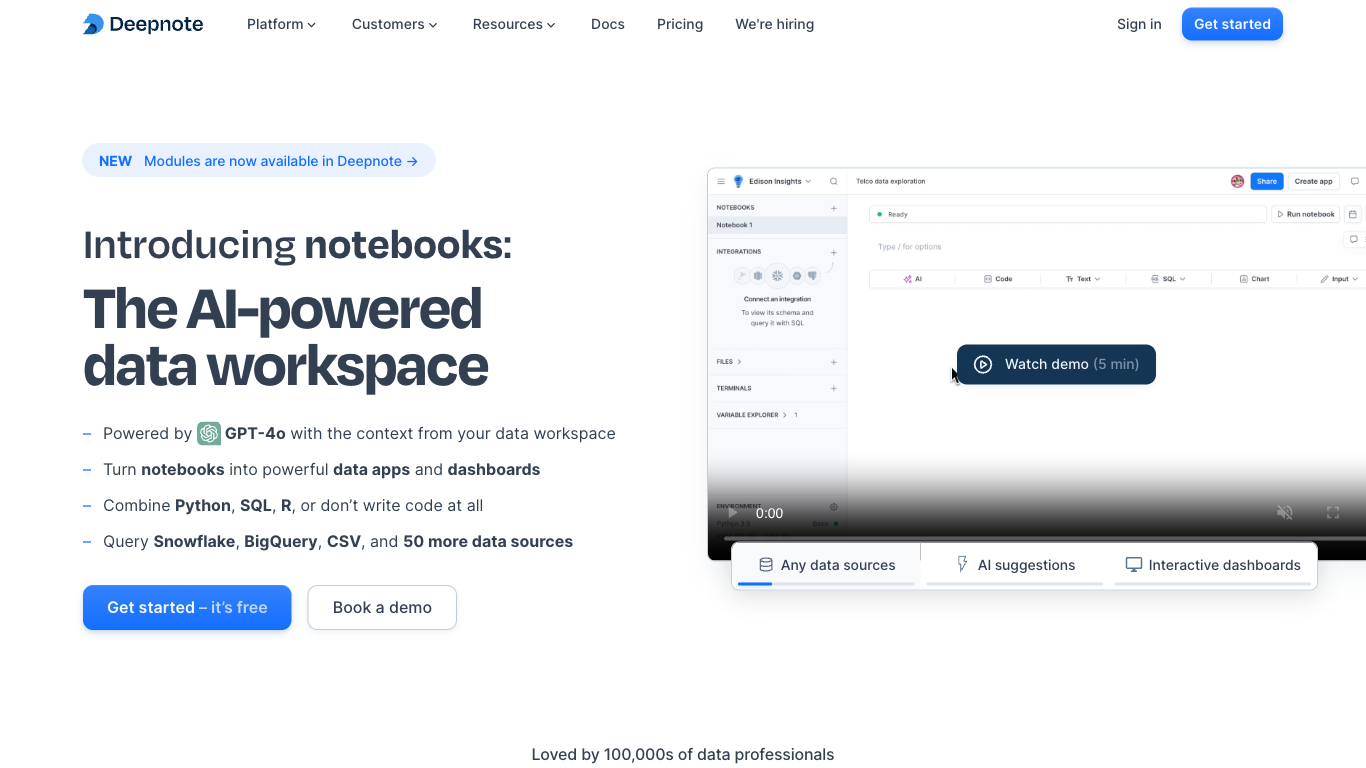This screenshot has height=768, width=1366.
Task: Click 'Loved by 100,000s of data professionals' text
Action: 683,754
